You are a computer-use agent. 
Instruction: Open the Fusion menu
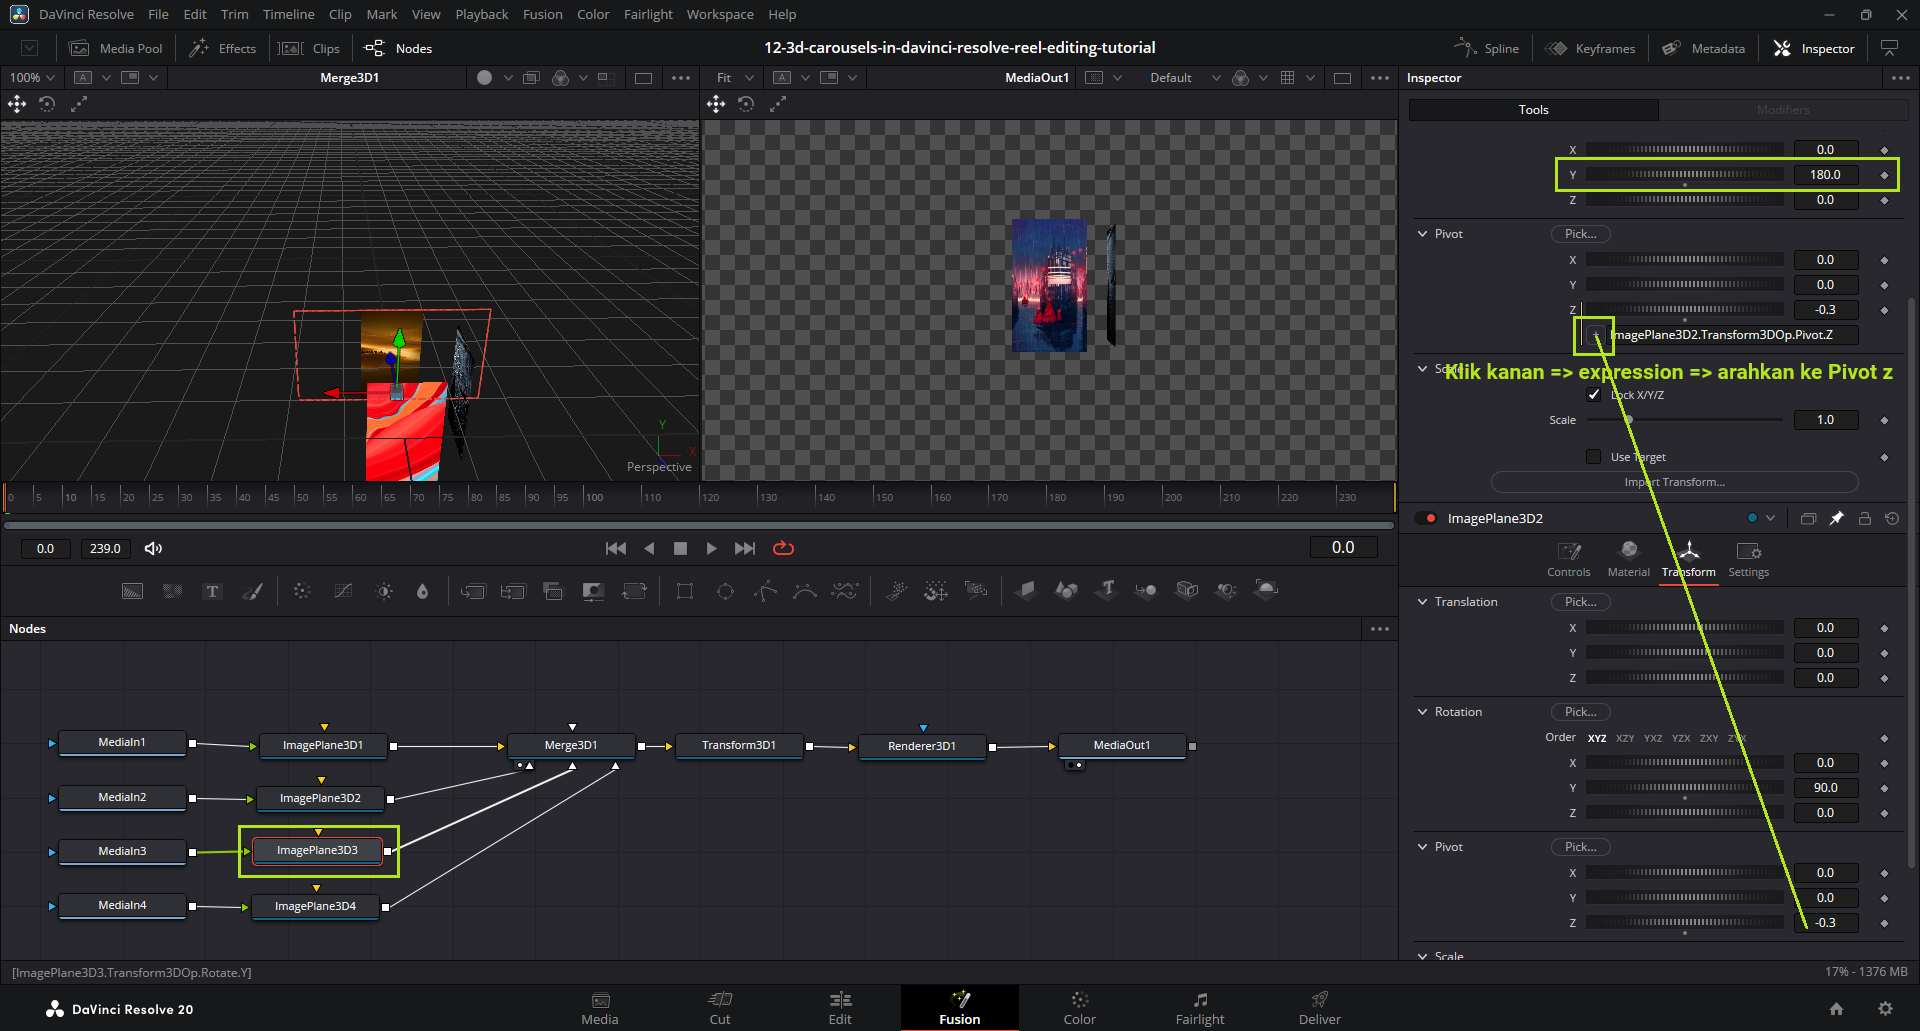coord(542,14)
